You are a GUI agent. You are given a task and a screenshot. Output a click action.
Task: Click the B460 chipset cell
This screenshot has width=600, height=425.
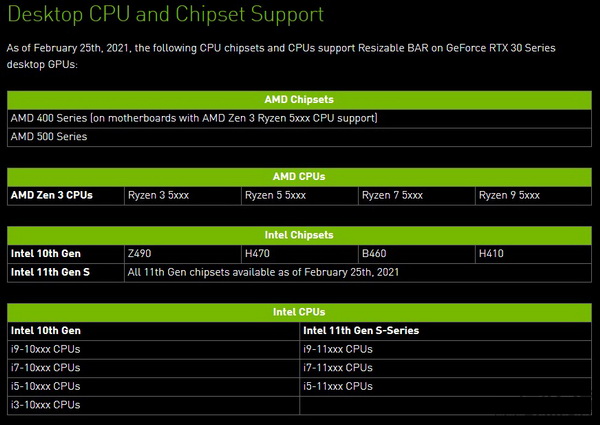tap(417, 254)
